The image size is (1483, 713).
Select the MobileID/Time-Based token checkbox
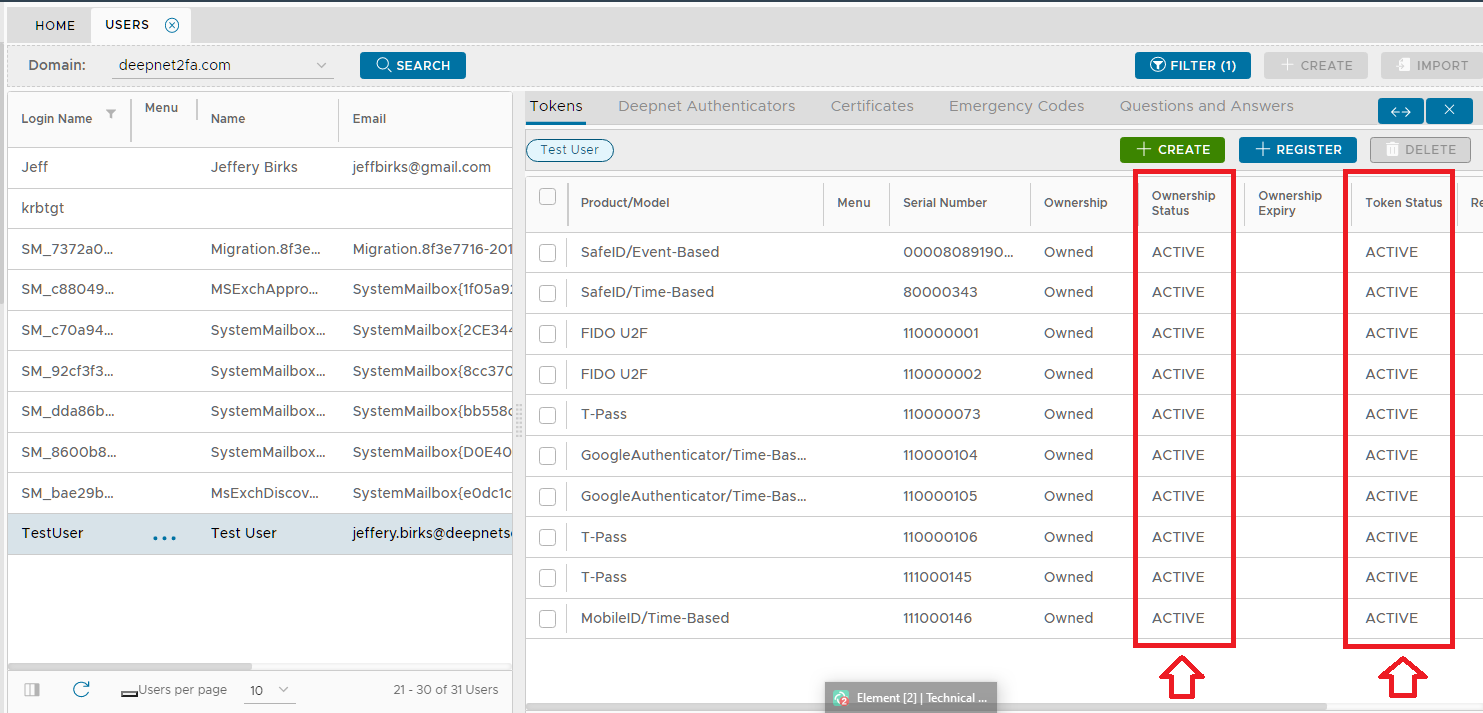coord(547,619)
